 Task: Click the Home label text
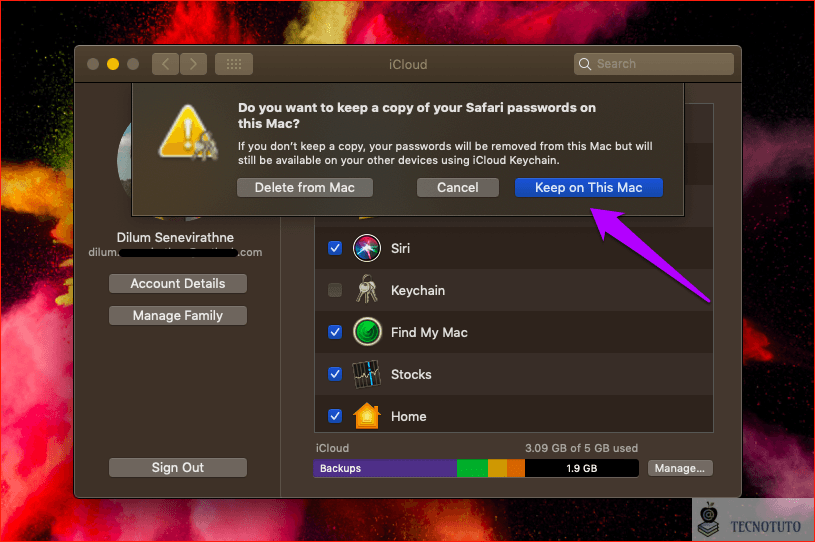coord(409,417)
